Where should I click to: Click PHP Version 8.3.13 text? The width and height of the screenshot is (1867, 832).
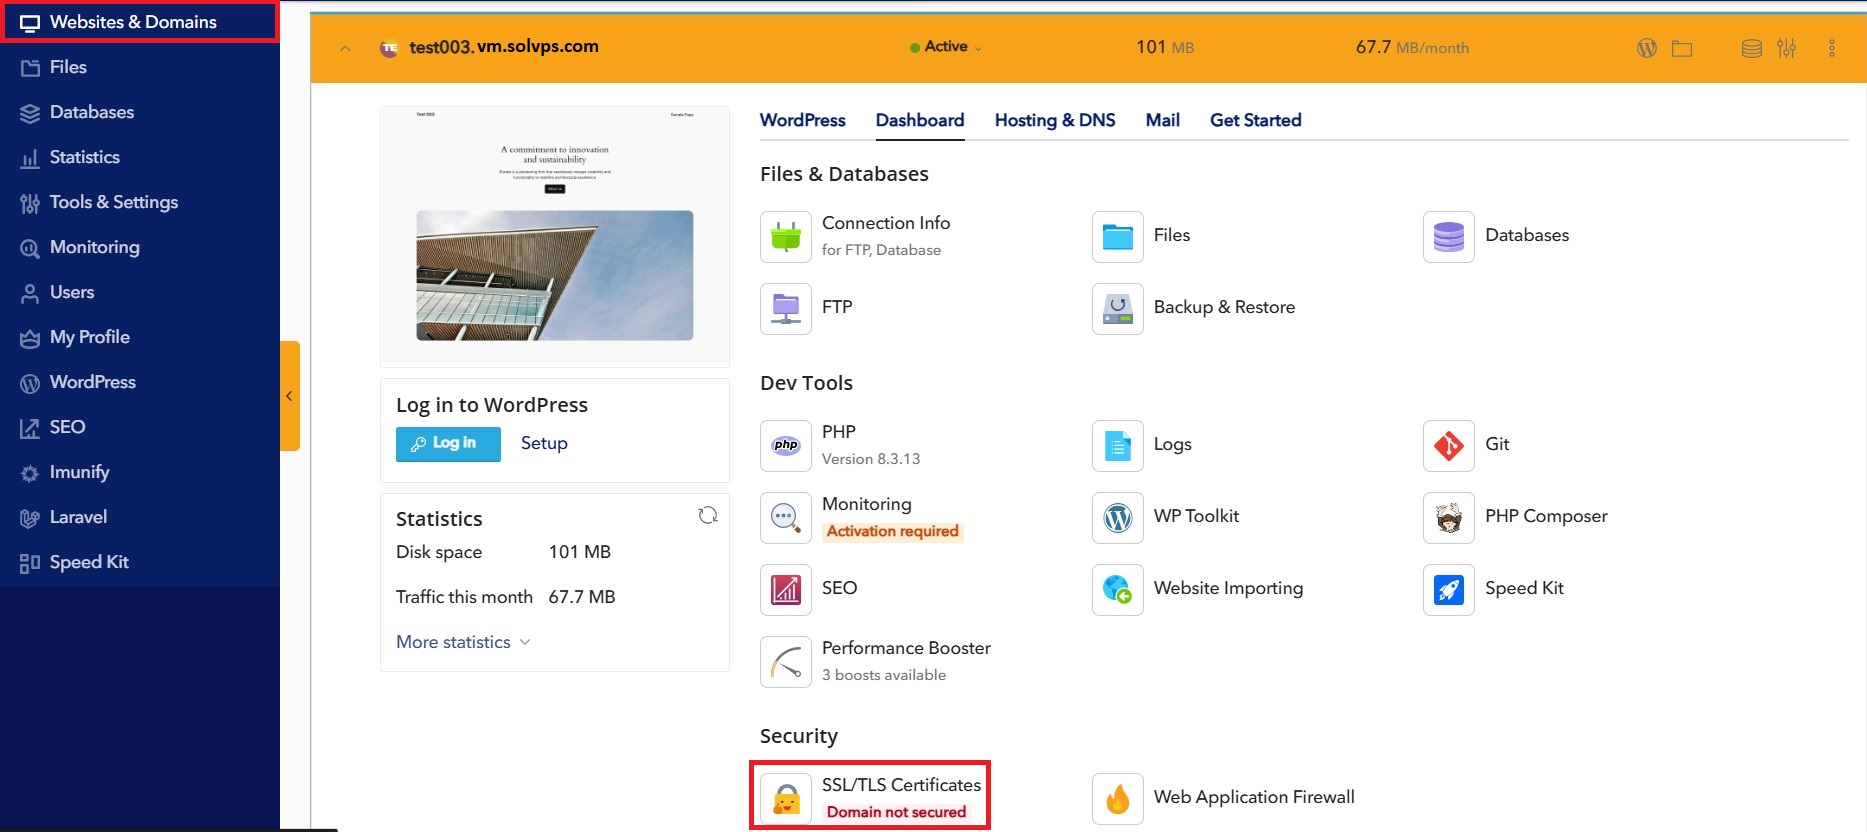click(871, 459)
